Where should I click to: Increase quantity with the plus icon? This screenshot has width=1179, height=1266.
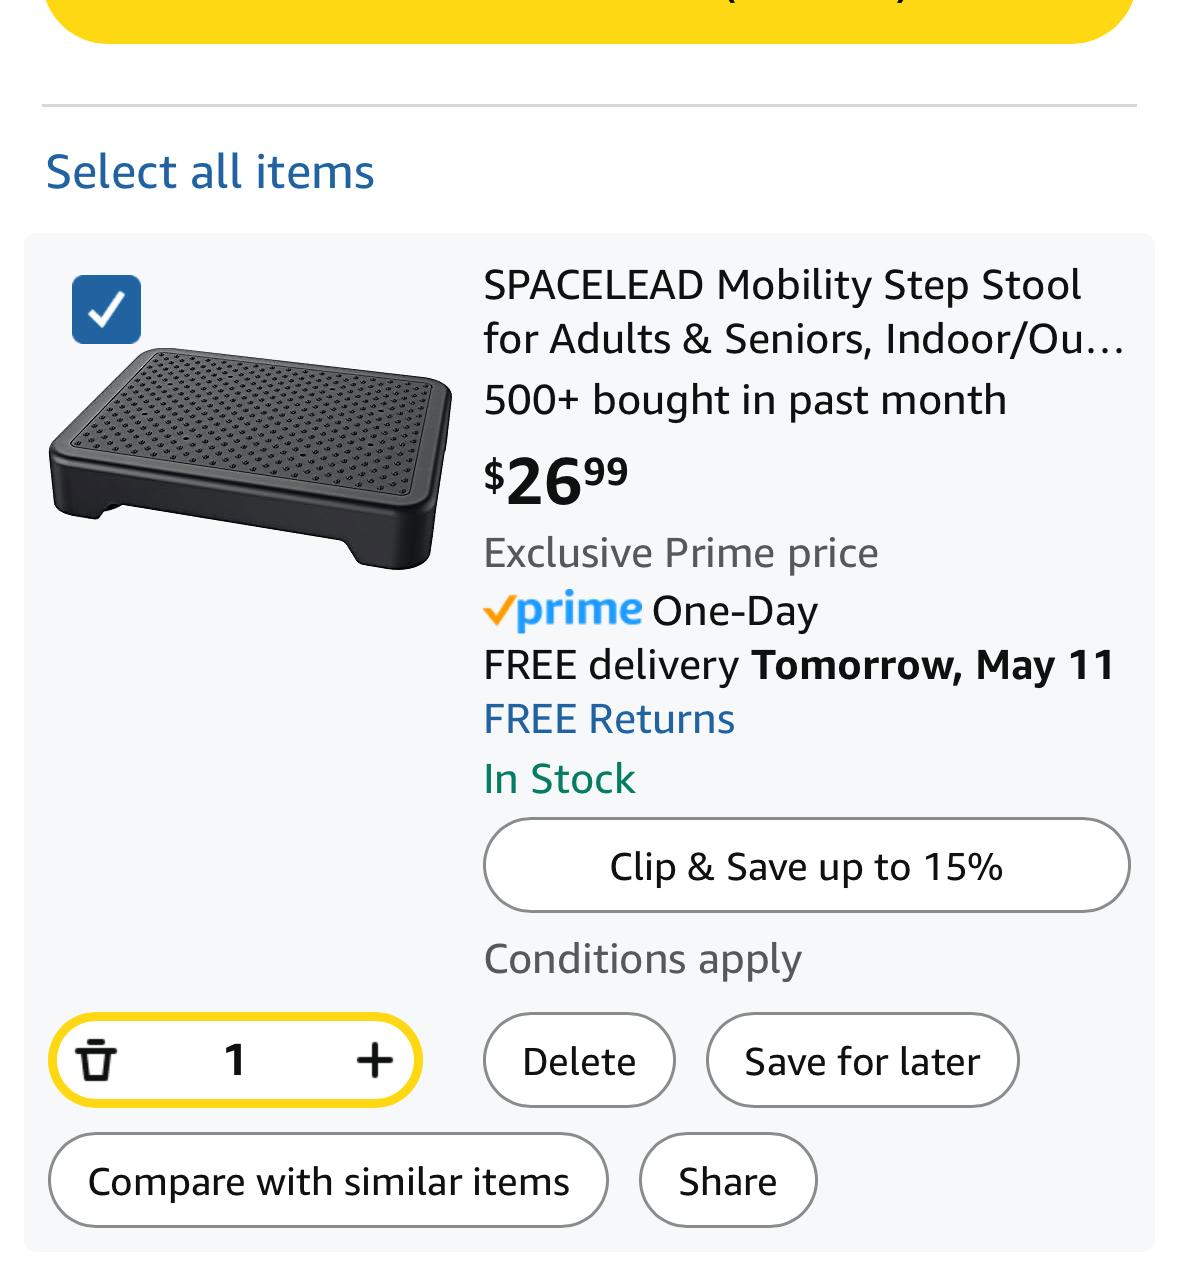374,1060
